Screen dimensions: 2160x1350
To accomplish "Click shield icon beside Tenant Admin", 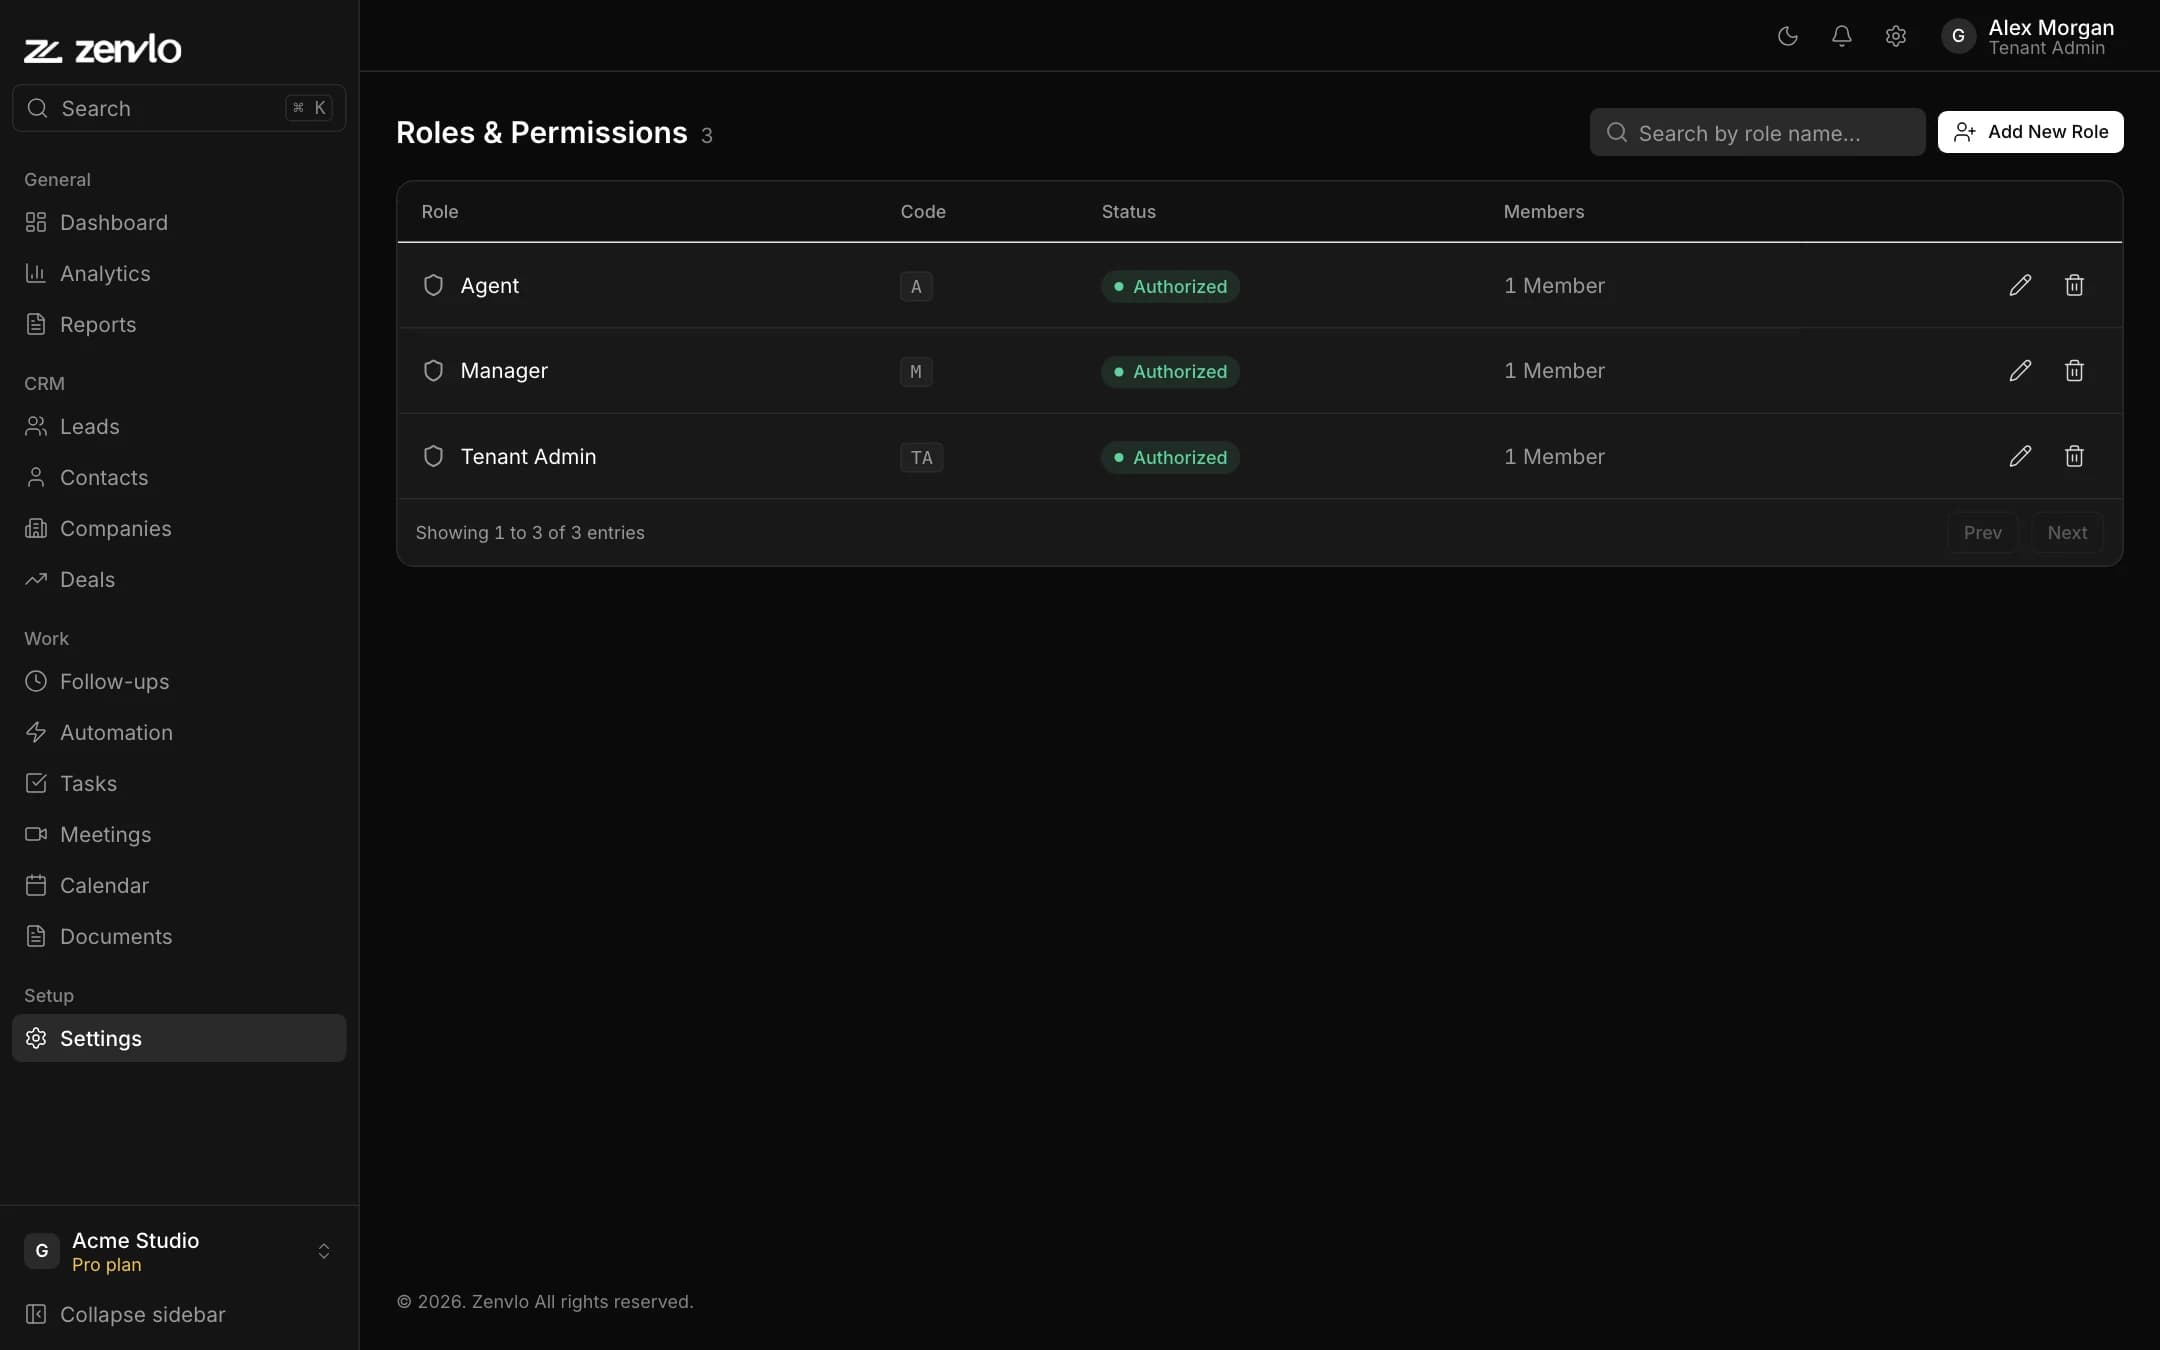I will pyautogui.click(x=433, y=456).
